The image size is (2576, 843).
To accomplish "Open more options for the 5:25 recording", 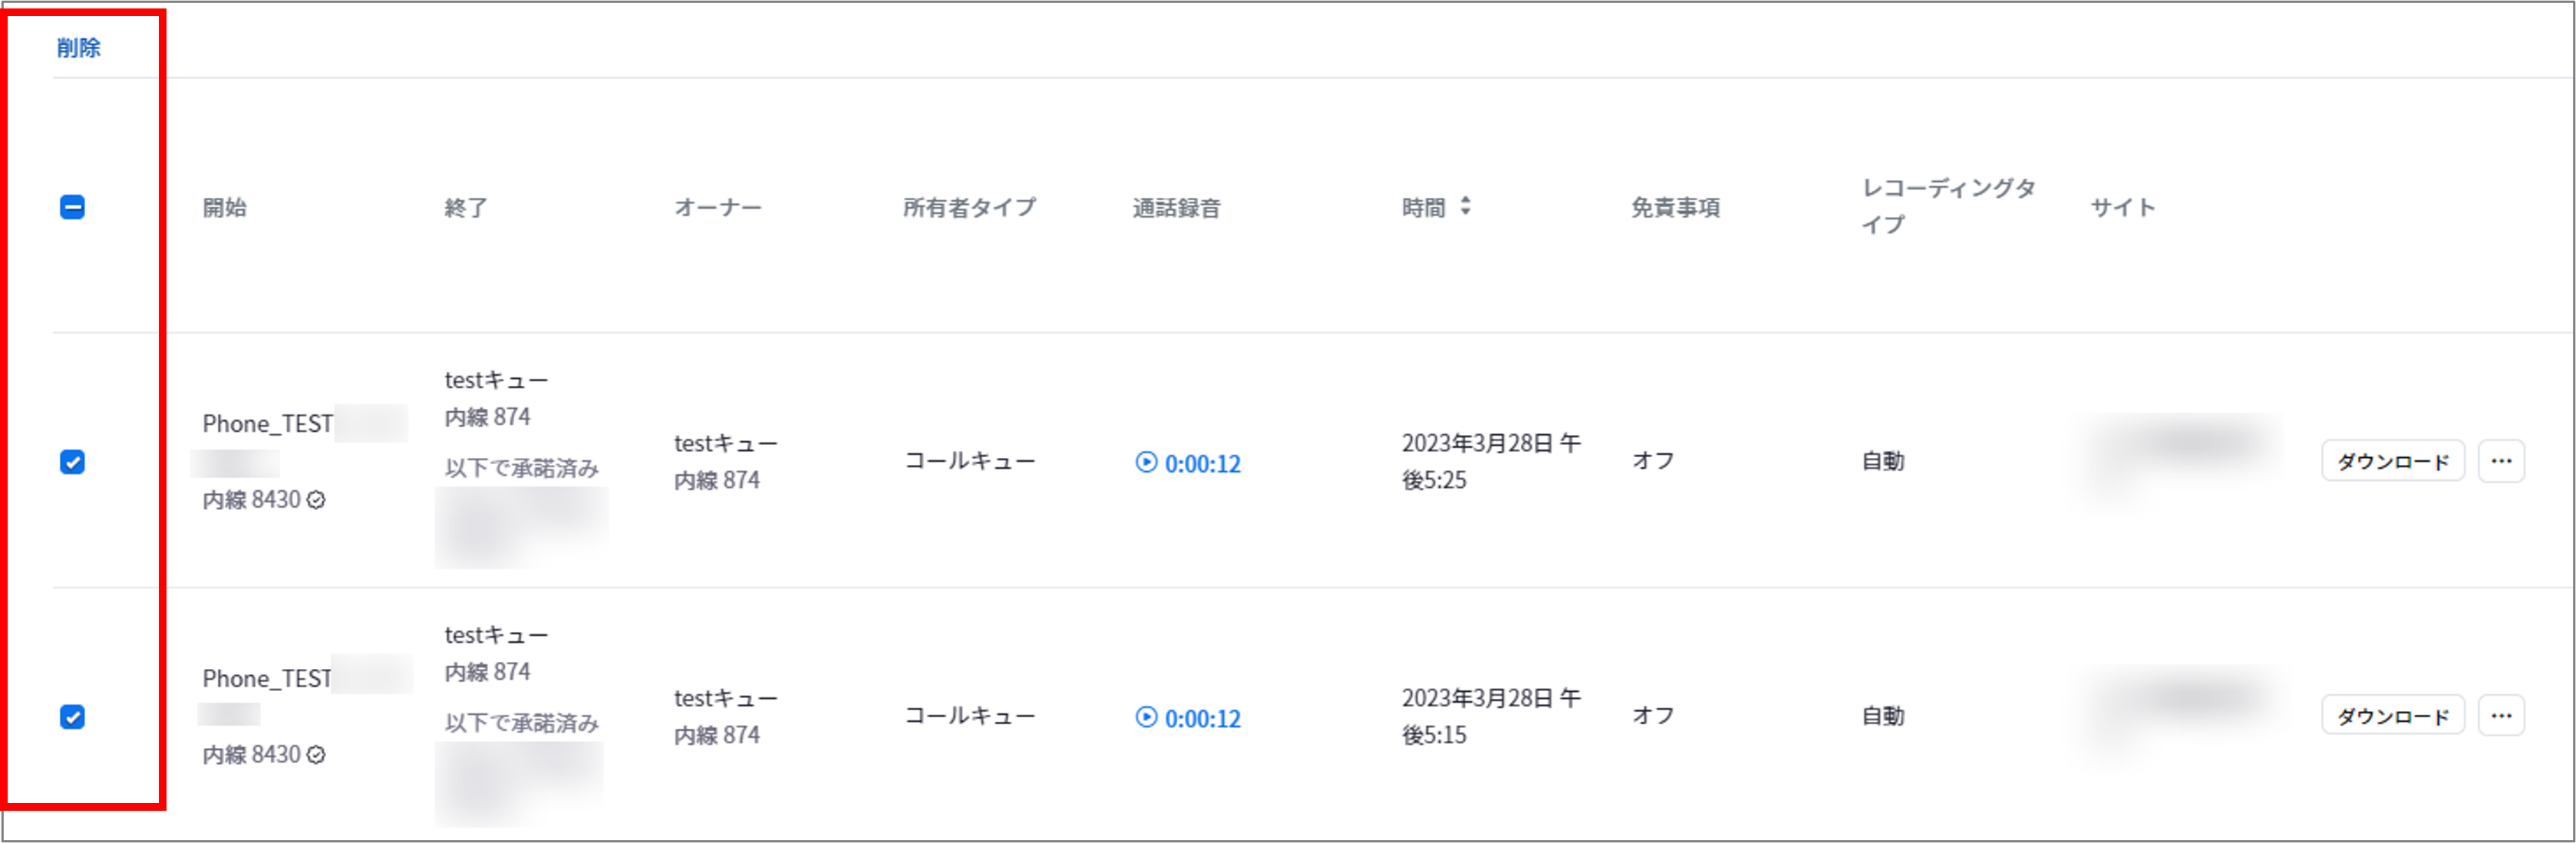I will coord(2501,461).
